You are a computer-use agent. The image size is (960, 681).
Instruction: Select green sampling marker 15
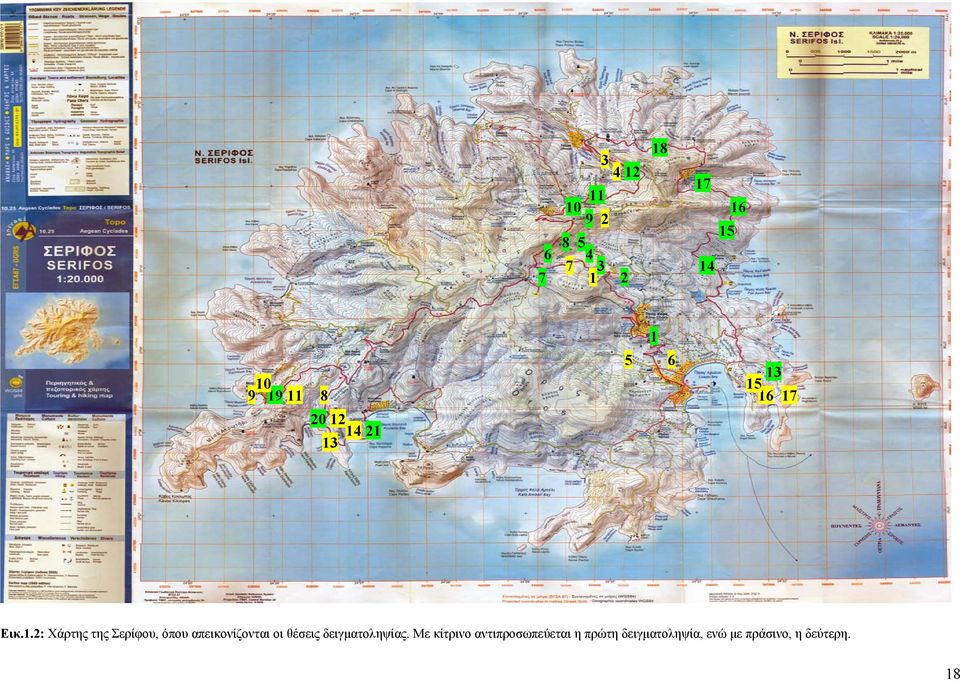[x=726, y=230]
